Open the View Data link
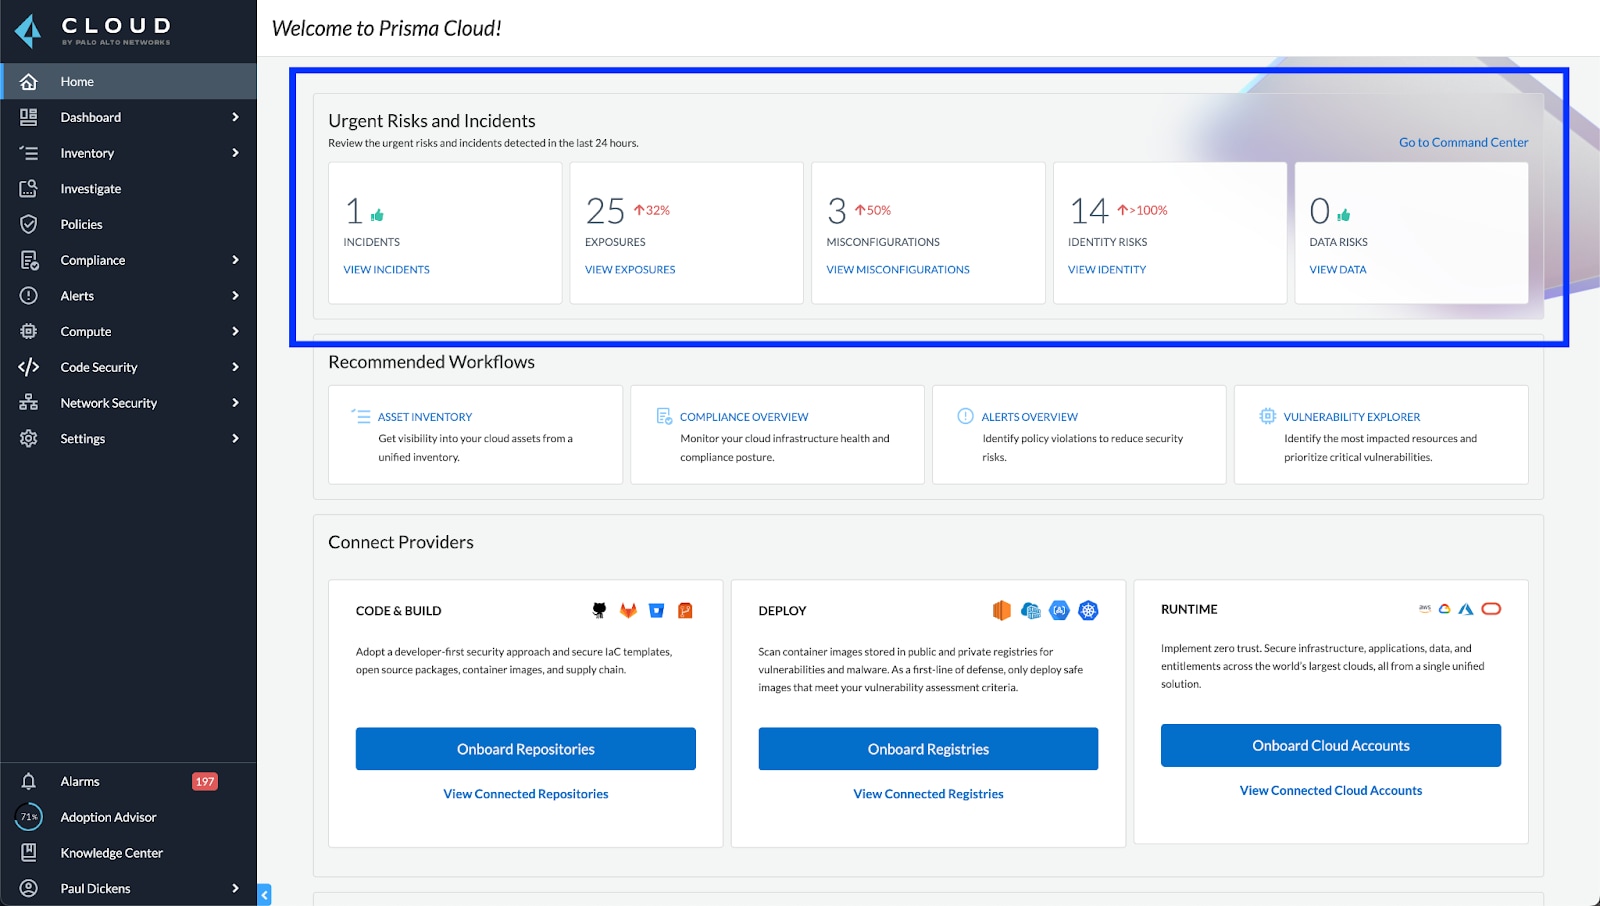Viewport: 1600px width, 906px height. pyautogui.click(x=1338, y=270)
